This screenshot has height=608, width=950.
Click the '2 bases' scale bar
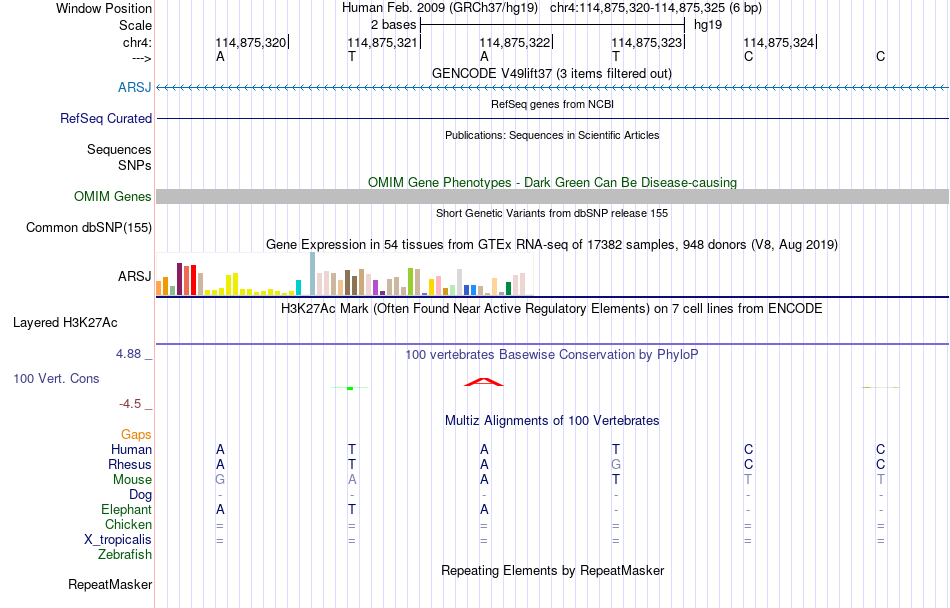pos(552,25)
